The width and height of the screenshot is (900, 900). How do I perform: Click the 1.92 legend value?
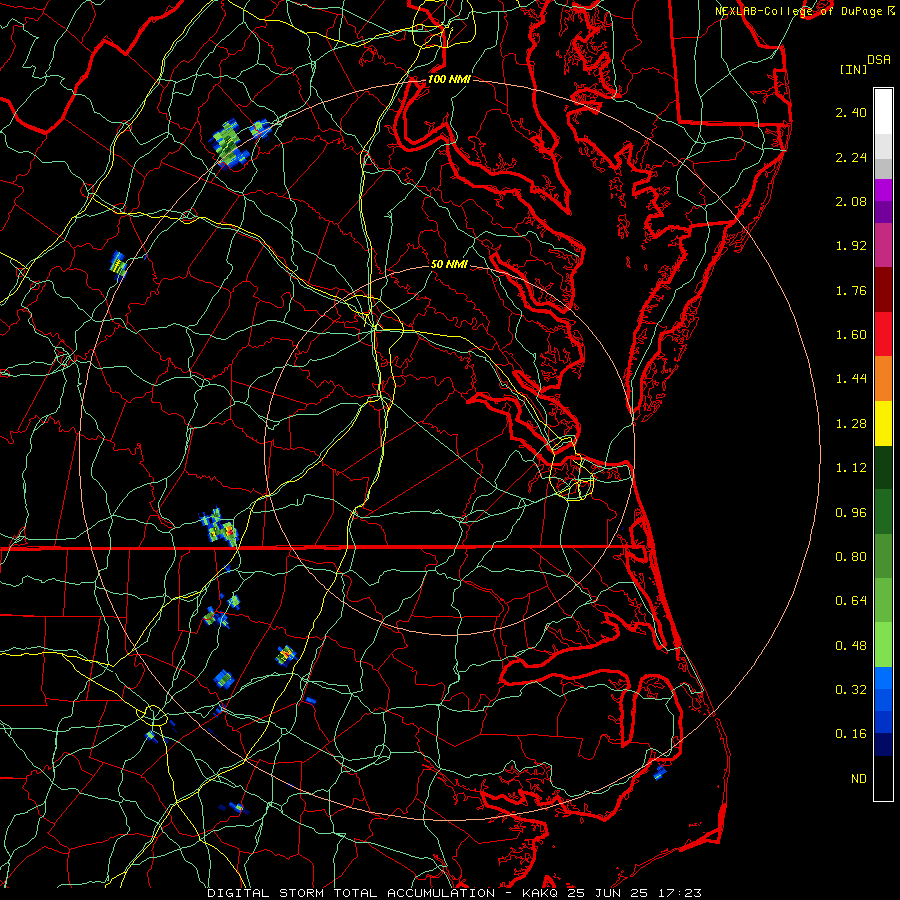click(x=851, y=246)
